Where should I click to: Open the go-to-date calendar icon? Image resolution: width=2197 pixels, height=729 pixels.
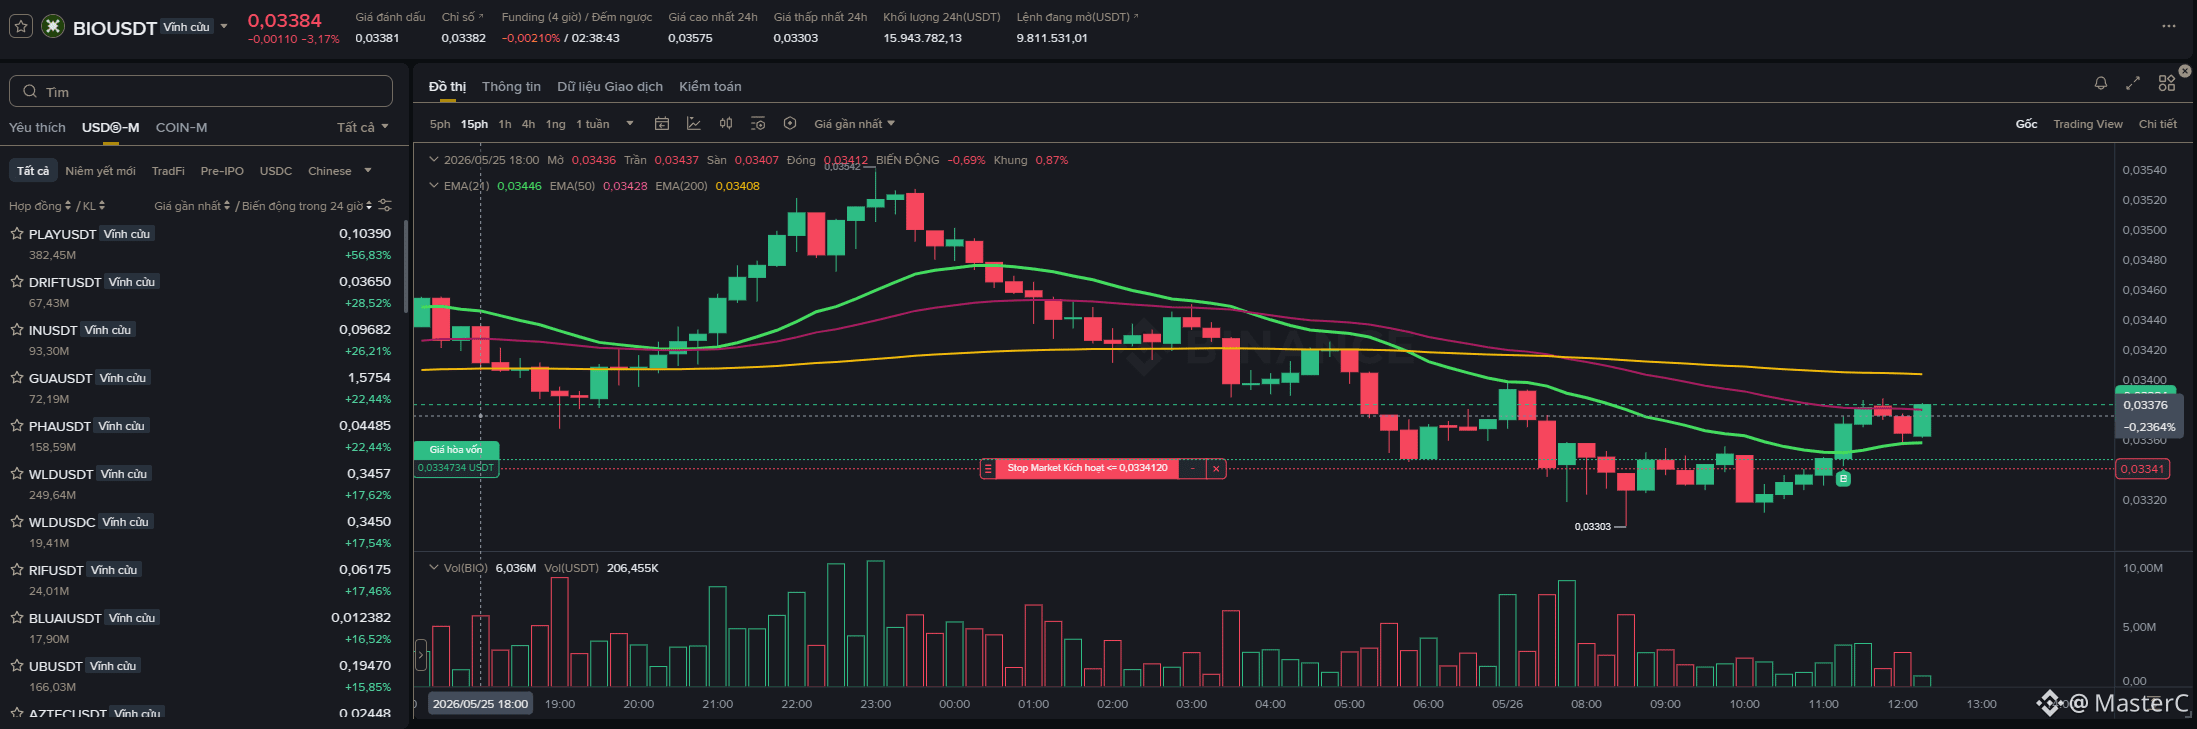point(662,123)
